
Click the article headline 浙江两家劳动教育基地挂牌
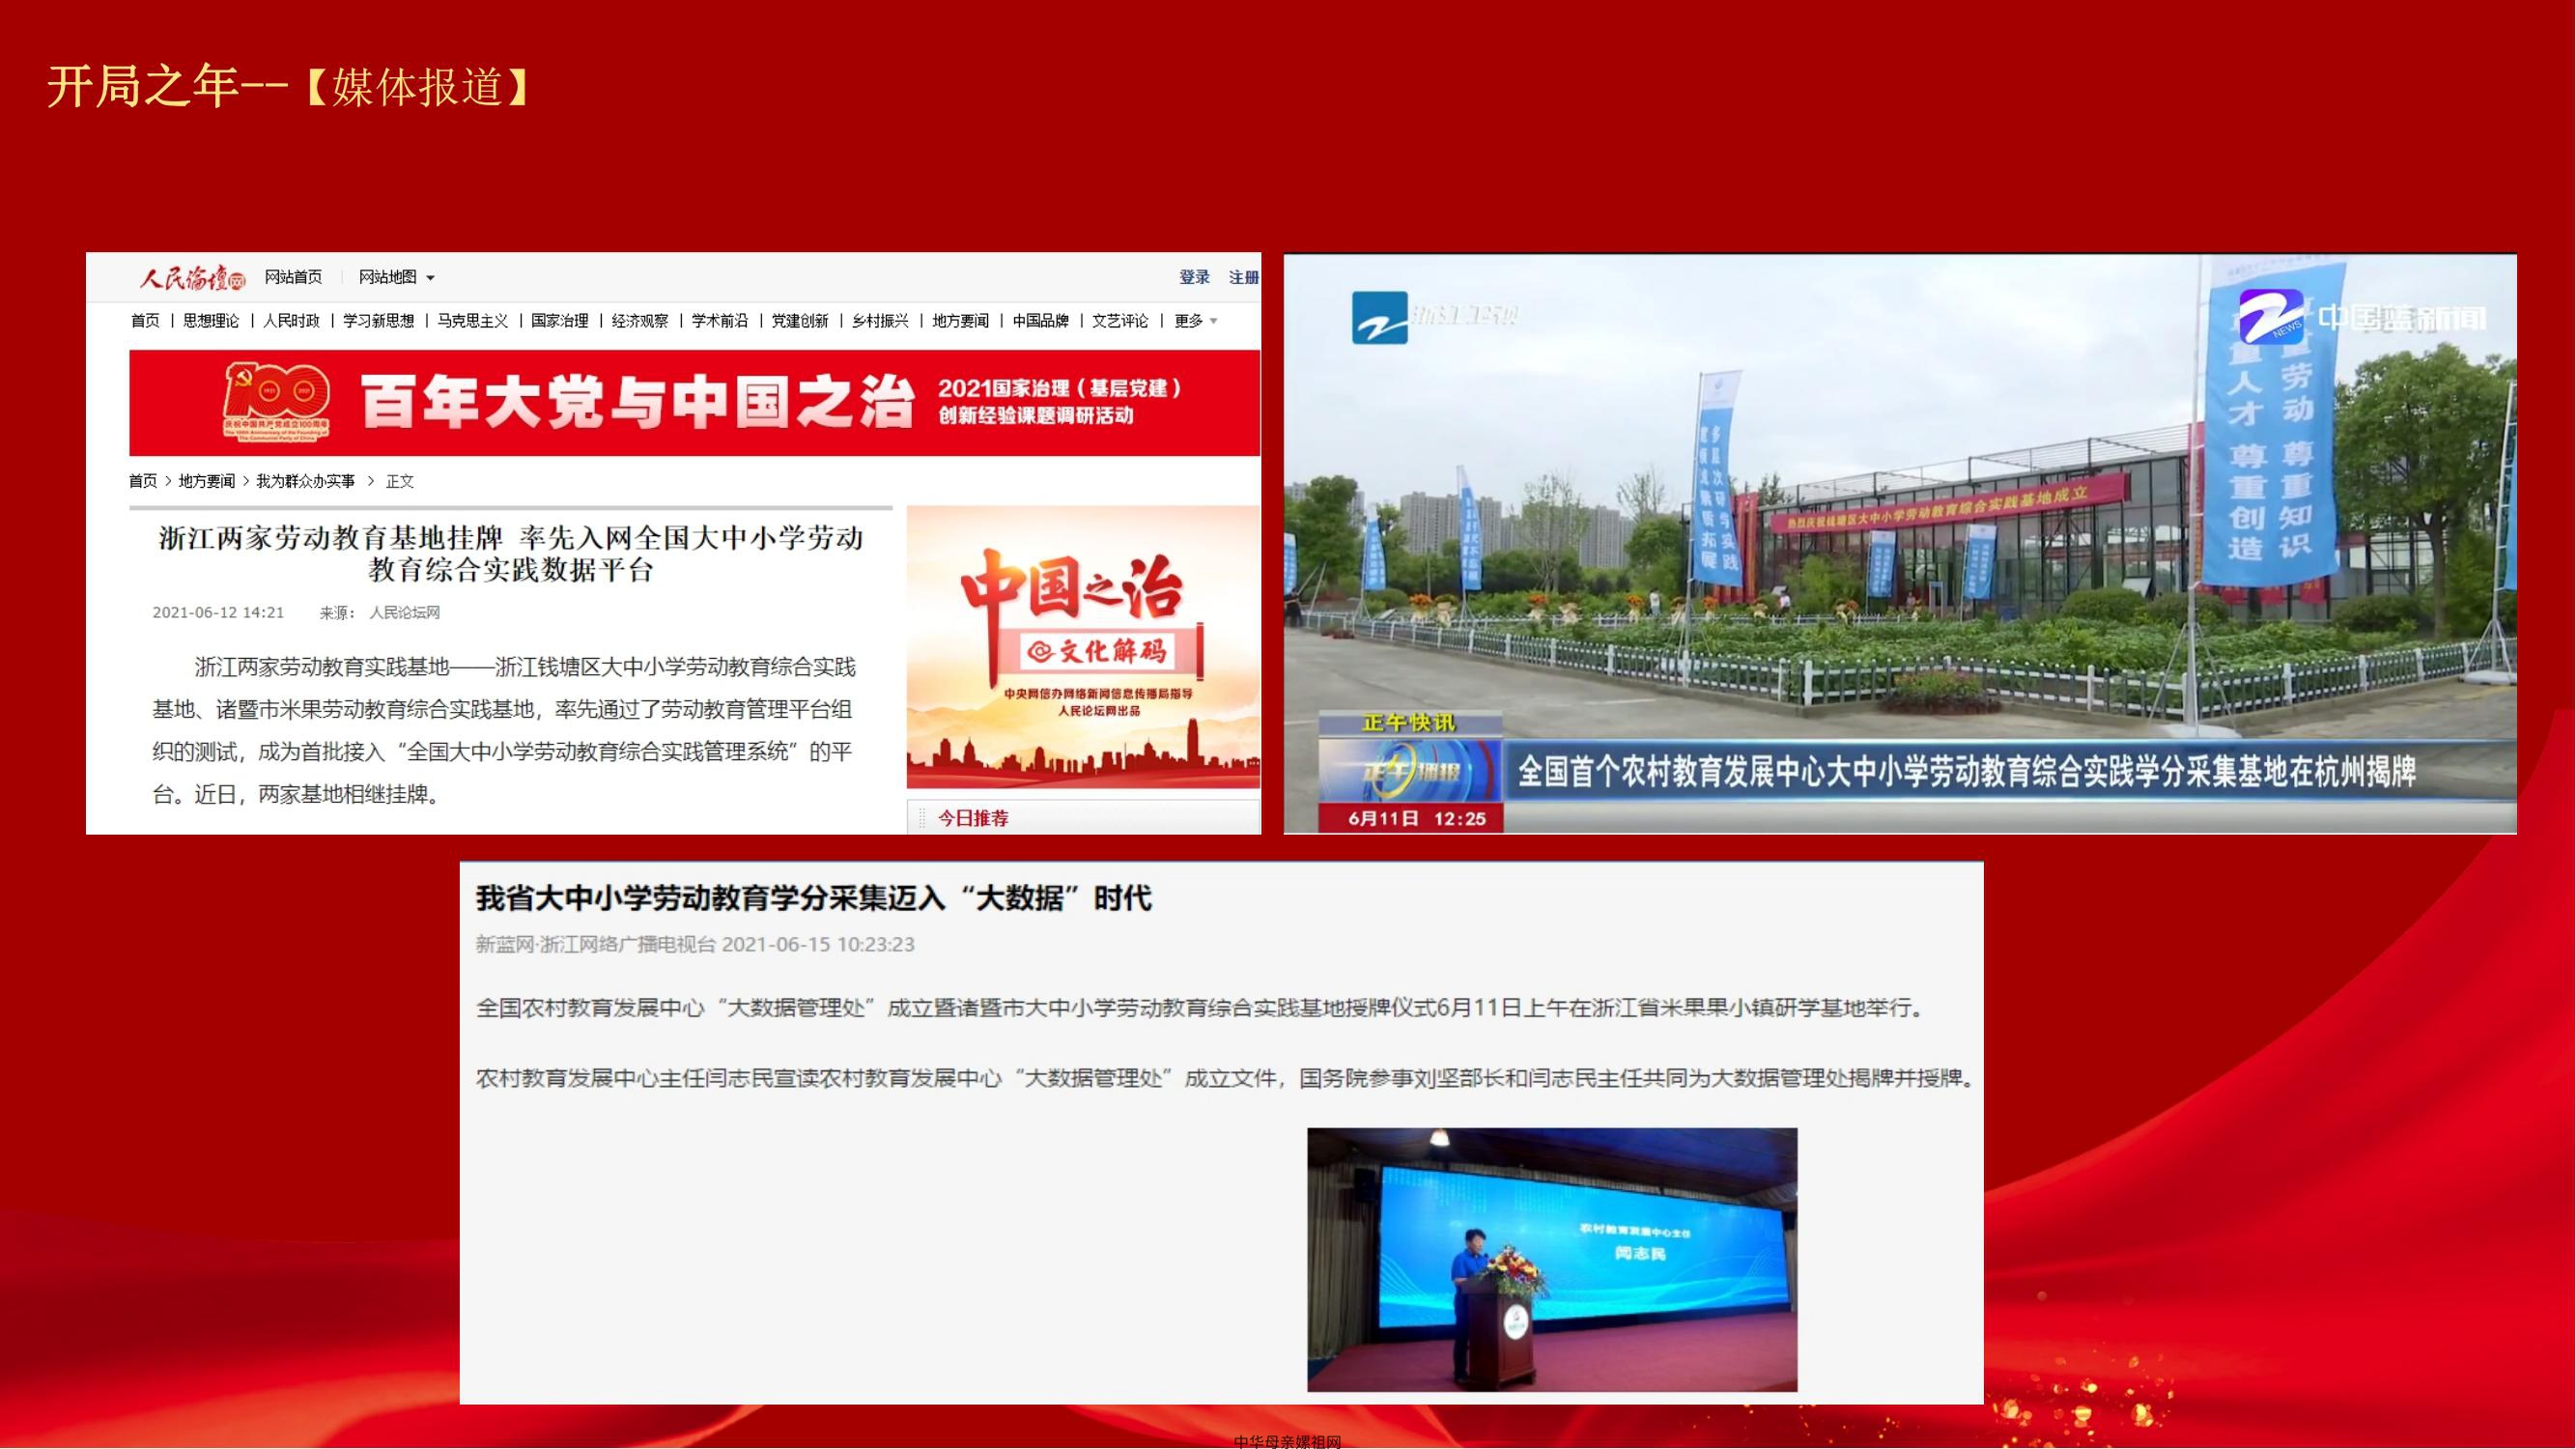[x=511, y=554]
